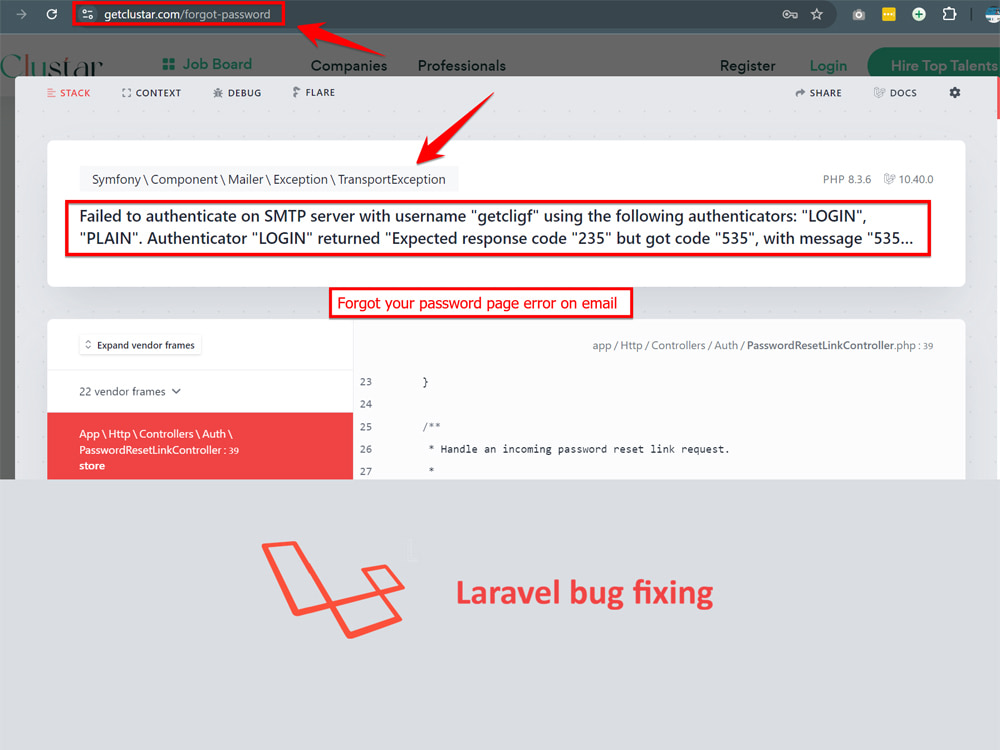Click the Laravel 10.40.0 version label
Image resolution: width=1000 pixels, height=750 pixels.
pos(908,179)
